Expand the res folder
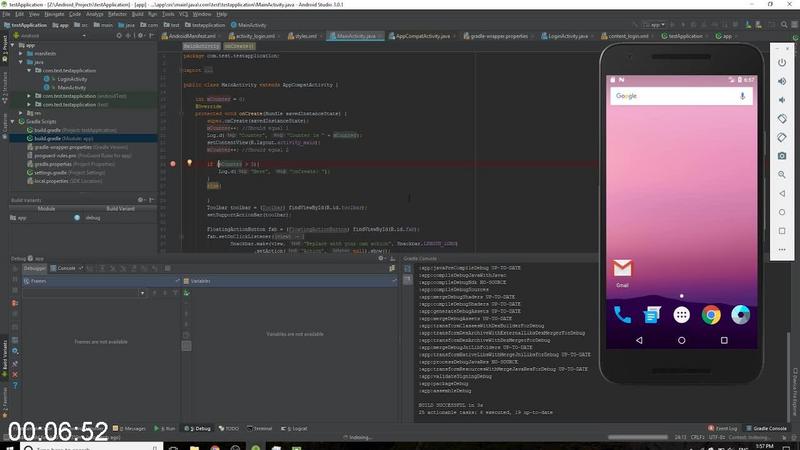The height and width of the screenshot is (450, 800). [21, 113]
